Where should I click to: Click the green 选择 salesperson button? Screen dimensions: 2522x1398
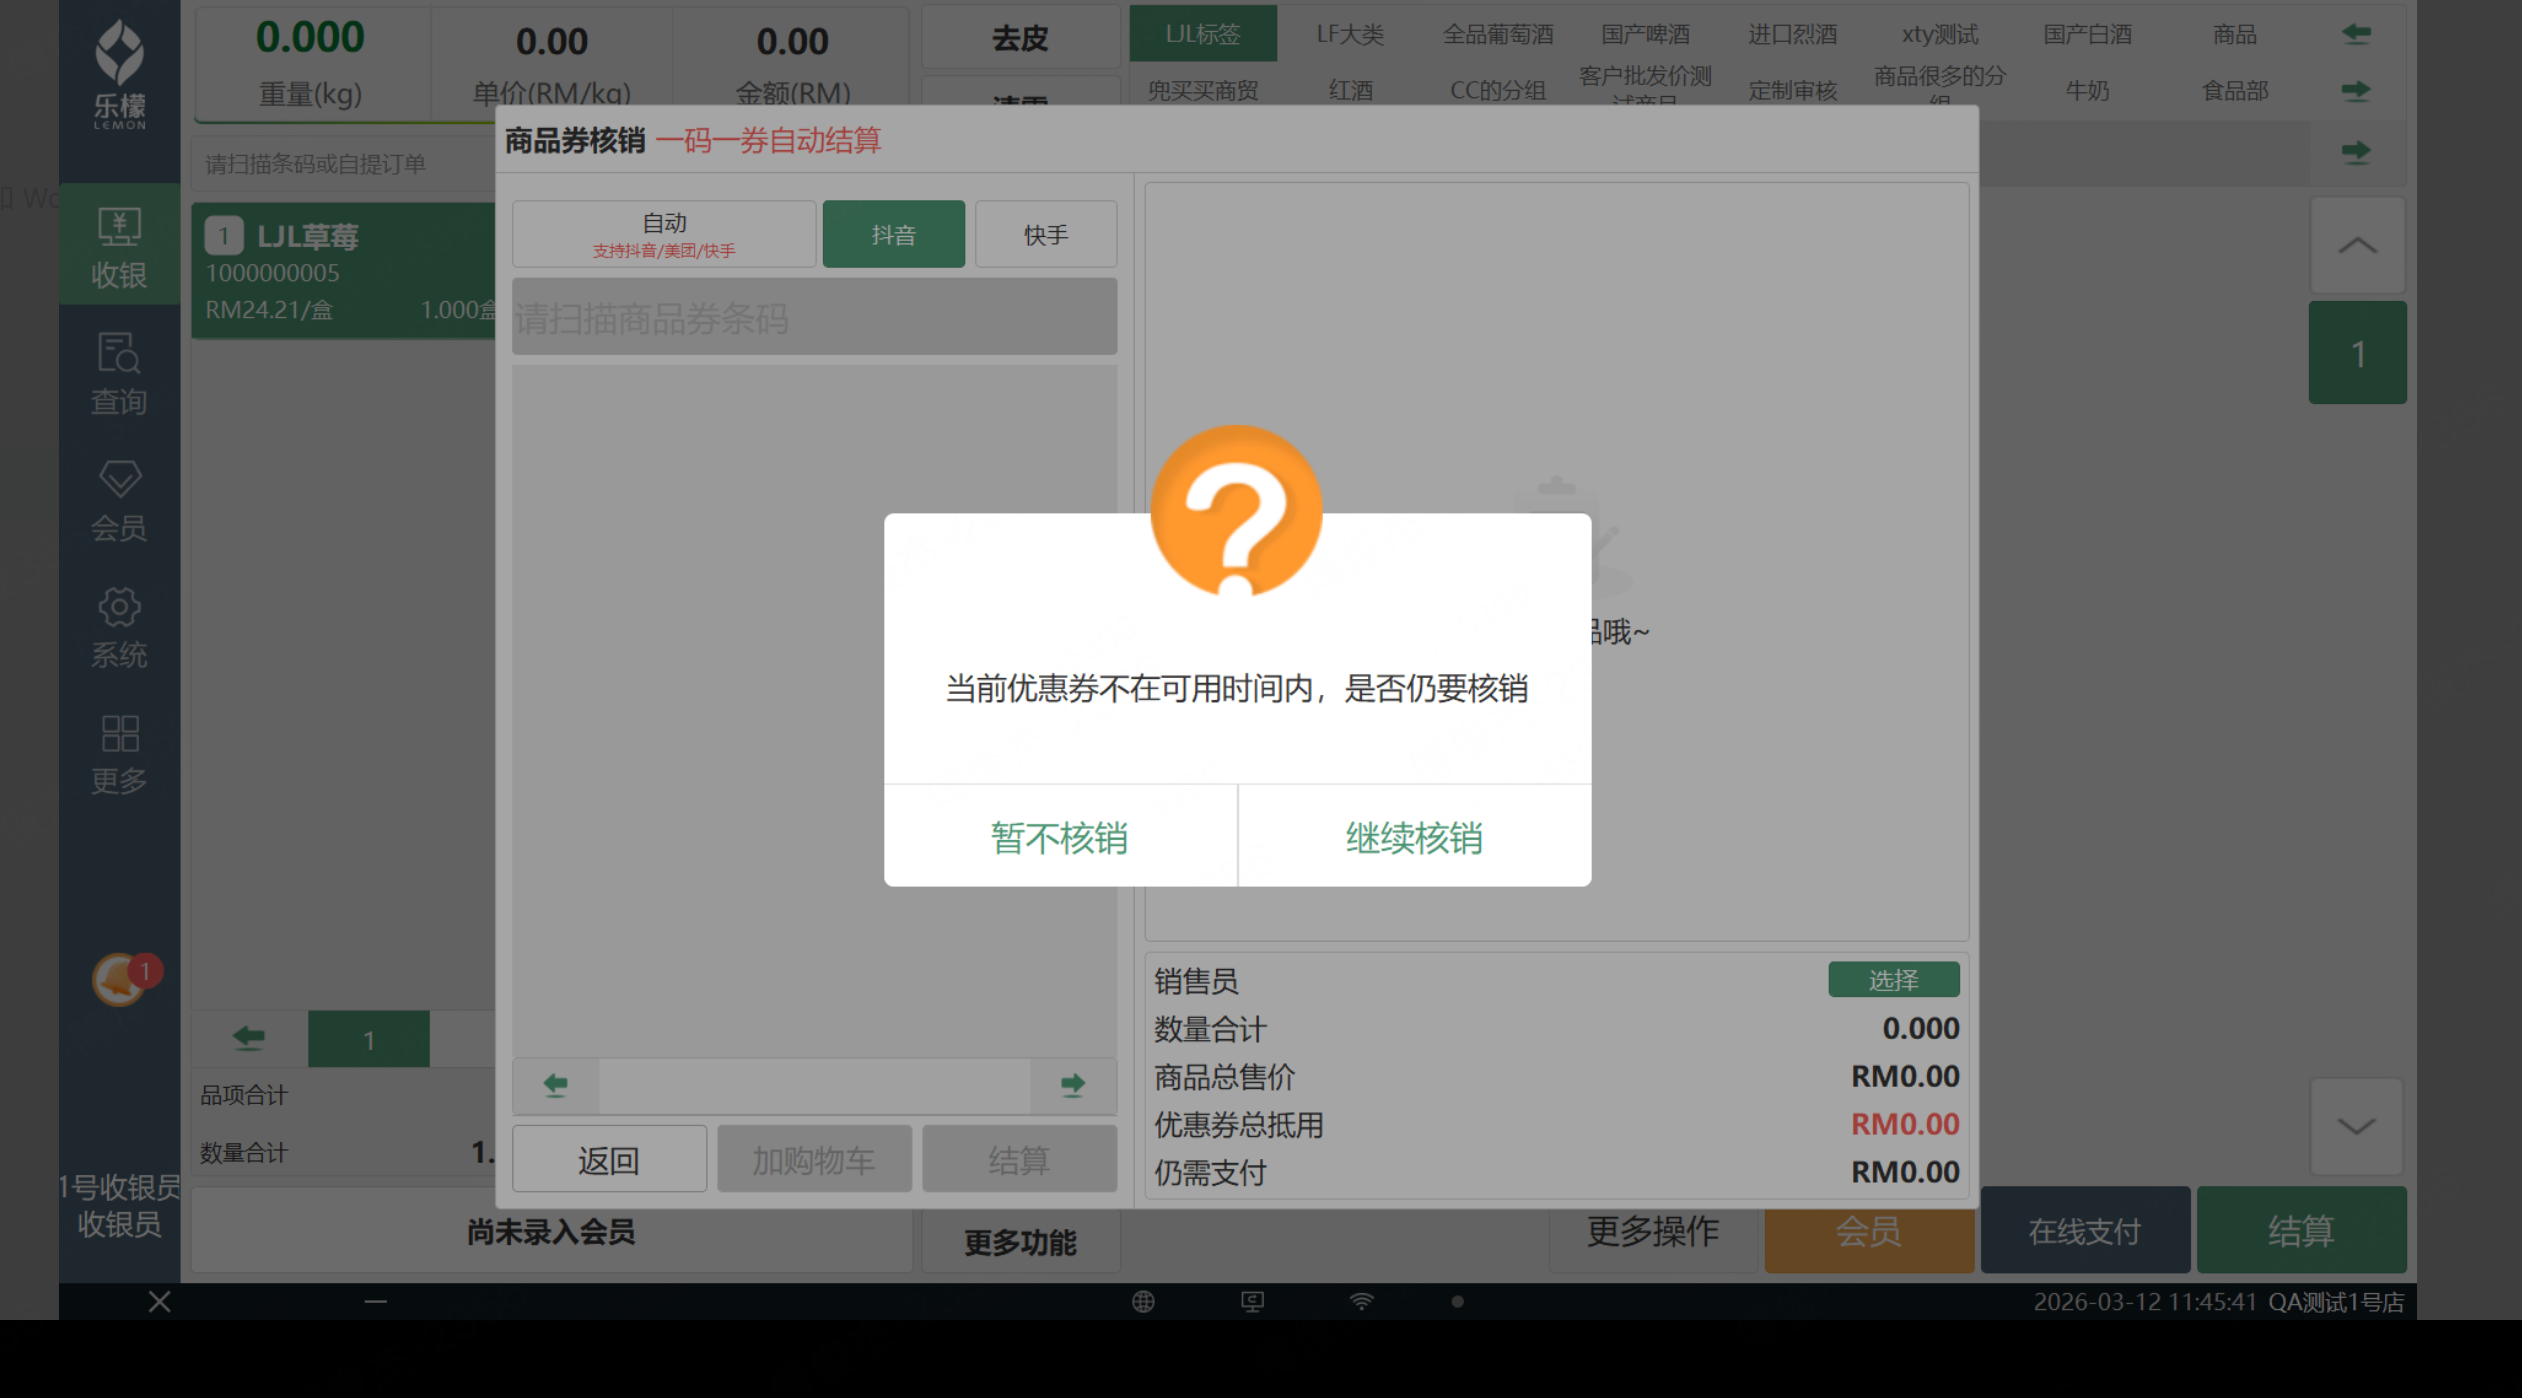[x=1893, y=980]
